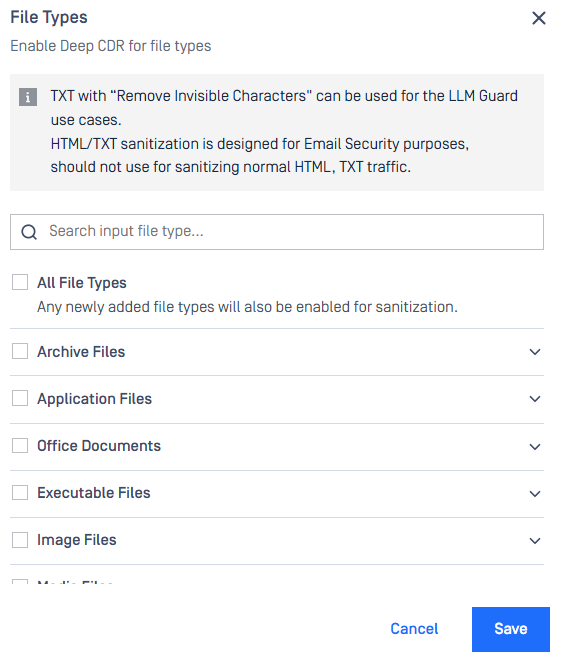Expand the Executable Files chevron

click(x=535, y=494)
